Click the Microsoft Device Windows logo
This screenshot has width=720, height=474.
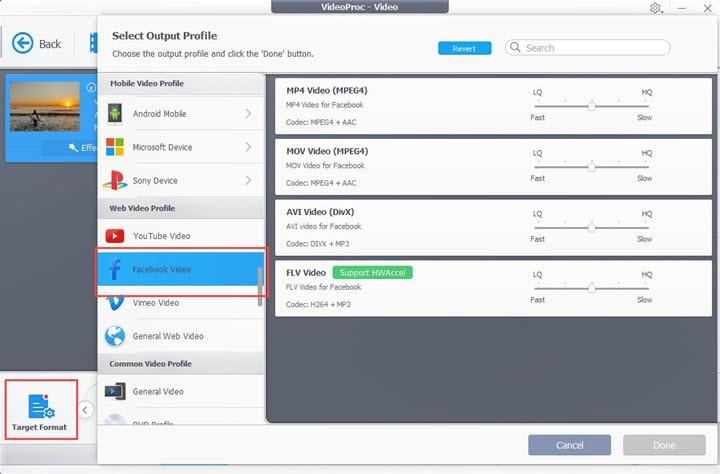[x=114, y=148]
